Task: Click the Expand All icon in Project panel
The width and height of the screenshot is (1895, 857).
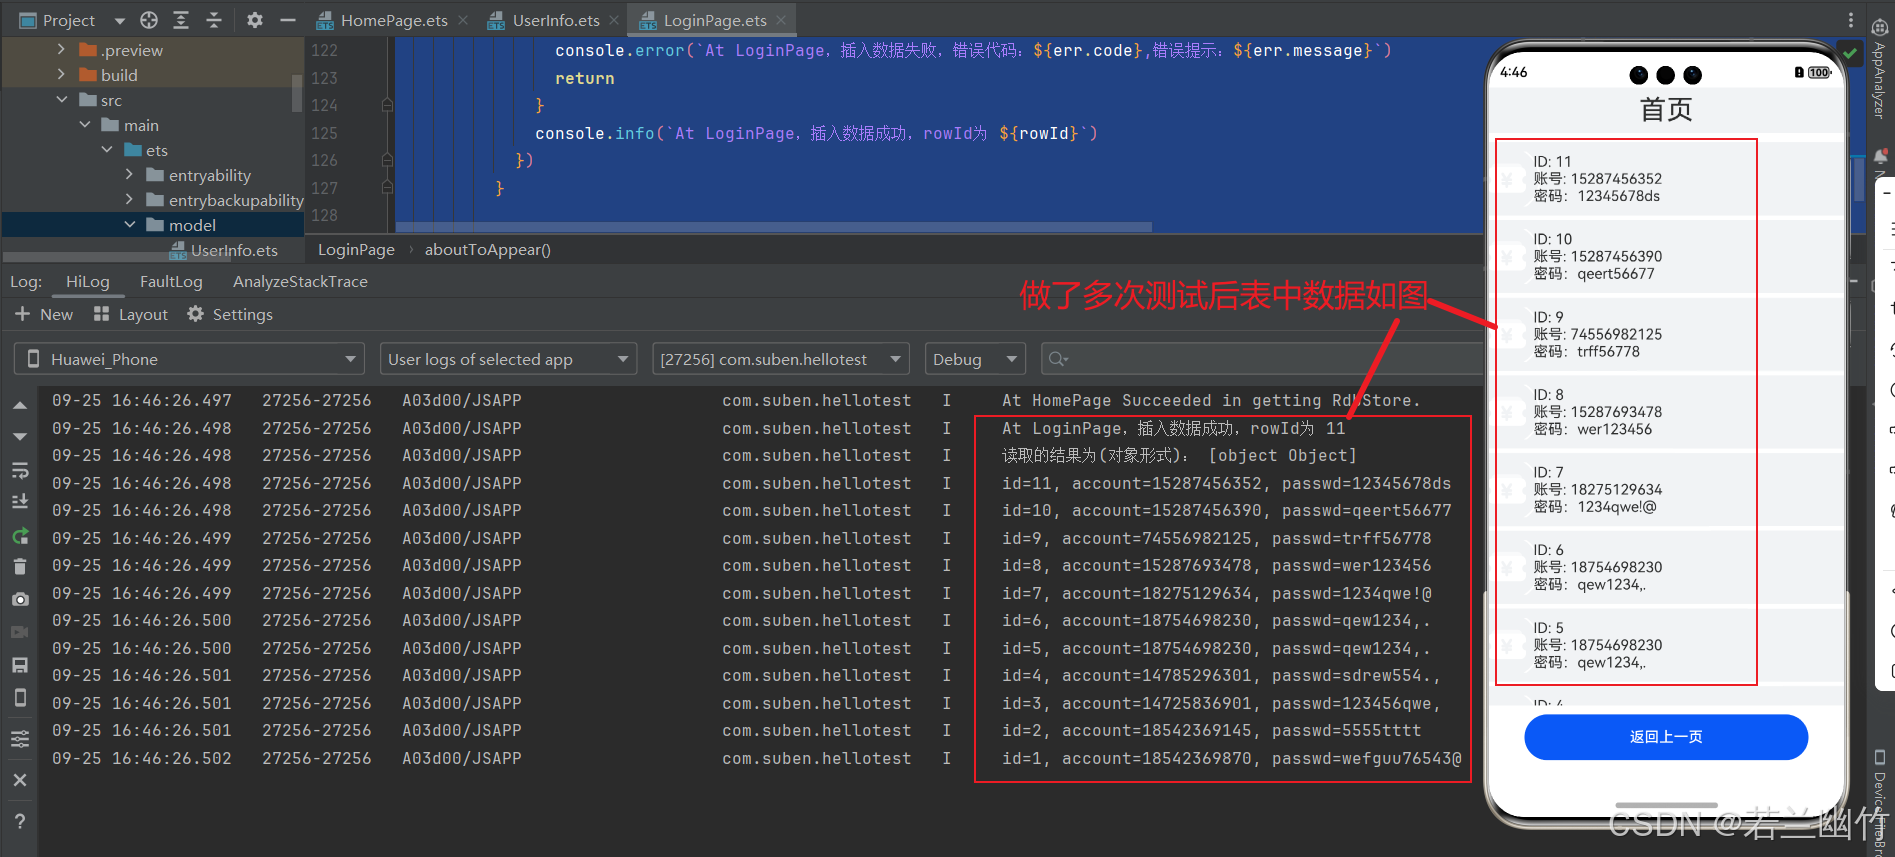Action: [x=181, y=20]
